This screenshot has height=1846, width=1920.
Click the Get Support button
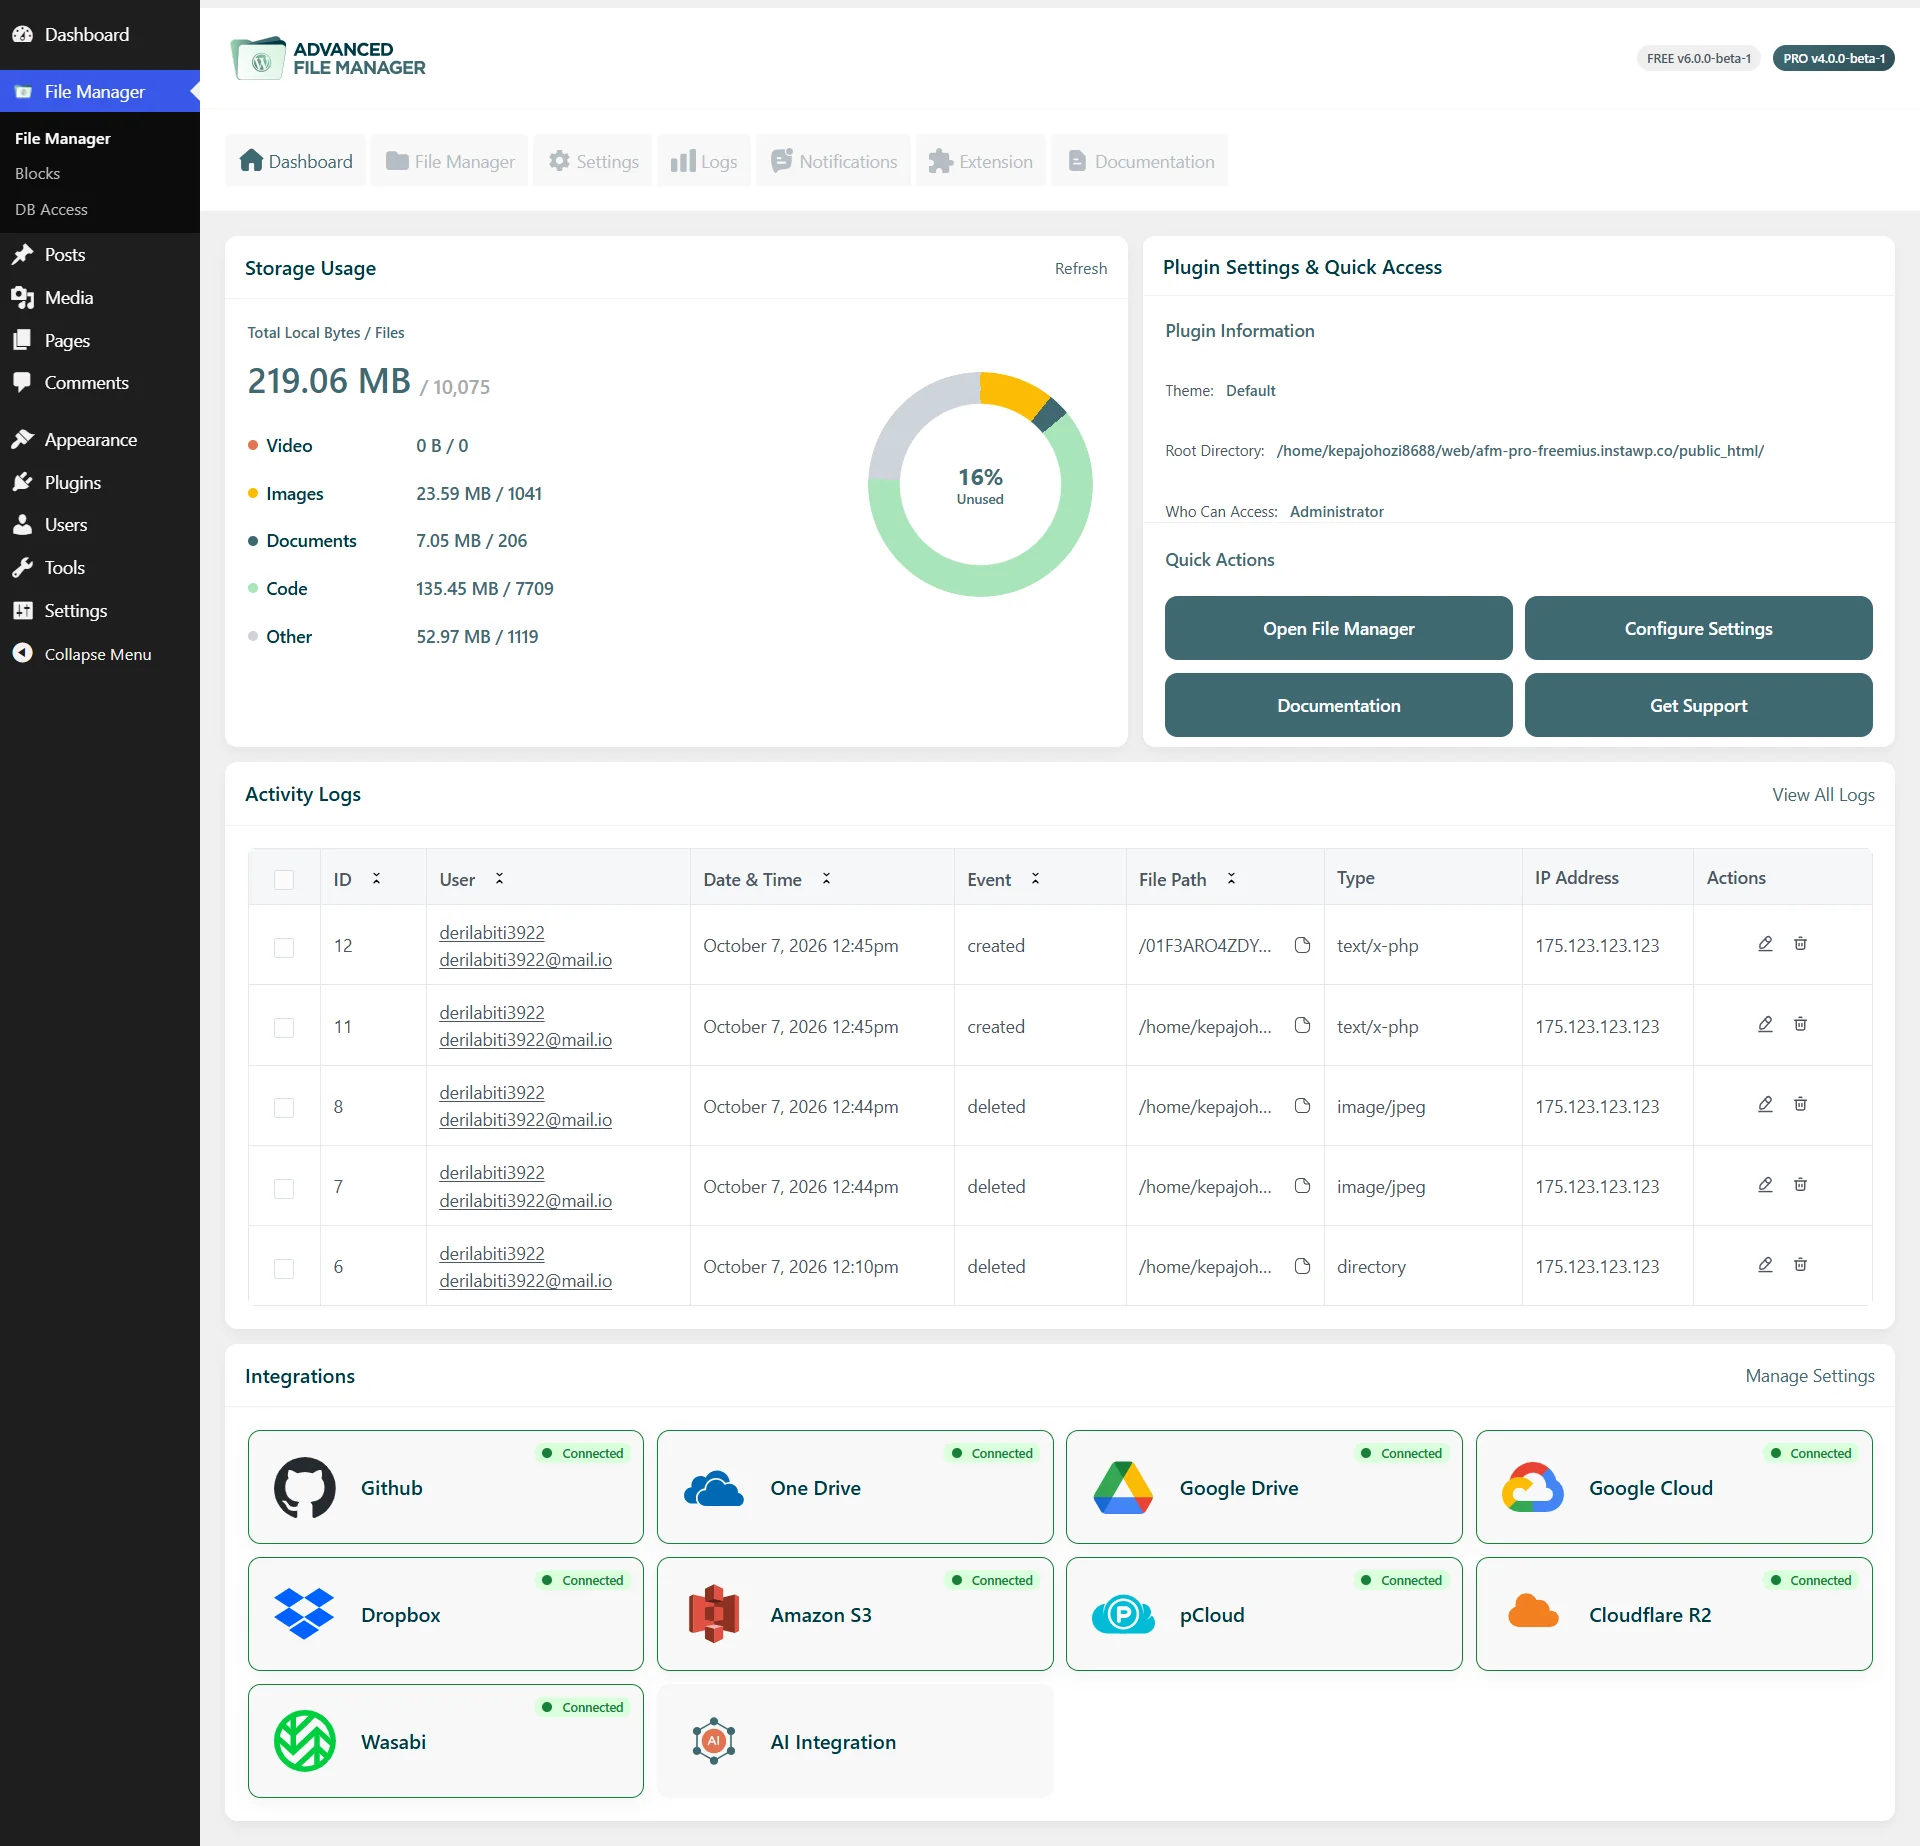click(x=1699, y=705)
